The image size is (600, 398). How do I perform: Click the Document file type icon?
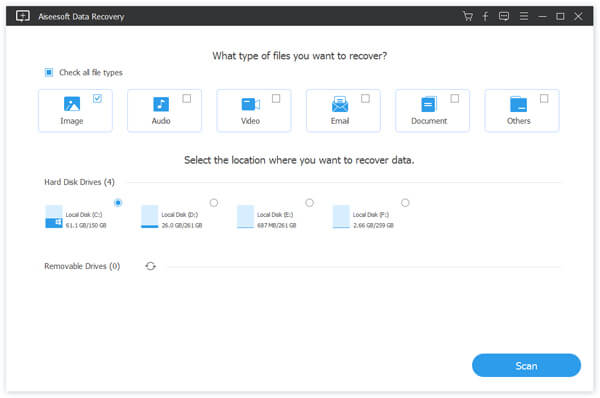coord(429,104)
